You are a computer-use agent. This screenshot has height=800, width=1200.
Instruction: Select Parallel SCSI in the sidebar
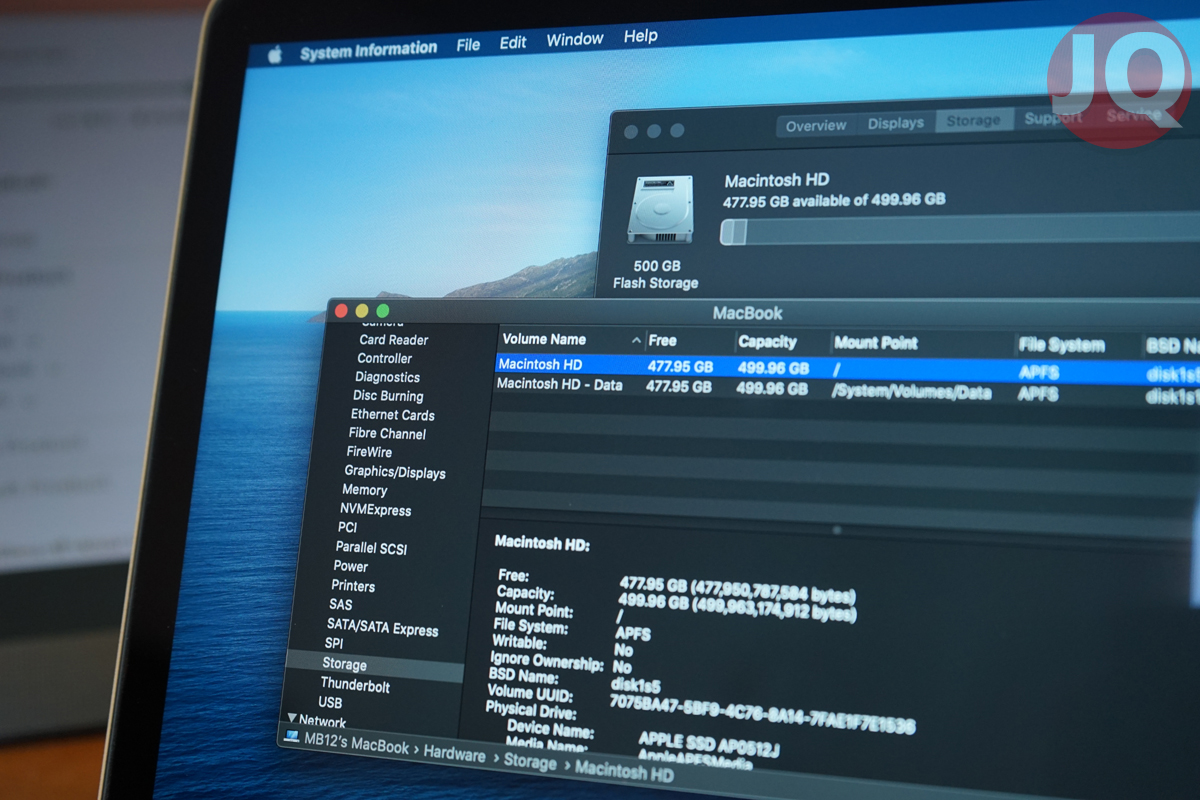click(x=371, y=548)
